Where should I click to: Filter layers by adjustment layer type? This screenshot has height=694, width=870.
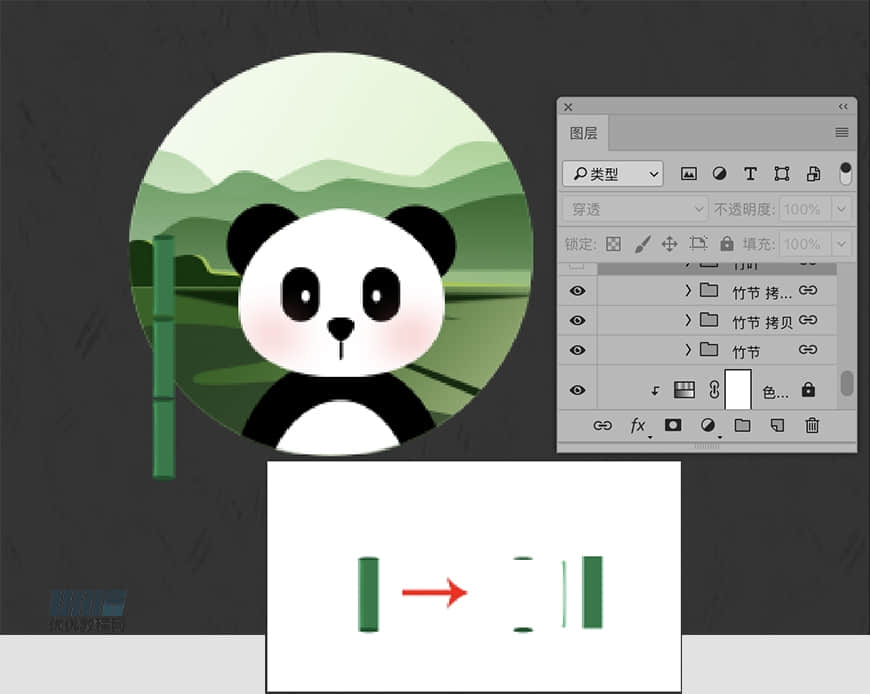[719, 174]
